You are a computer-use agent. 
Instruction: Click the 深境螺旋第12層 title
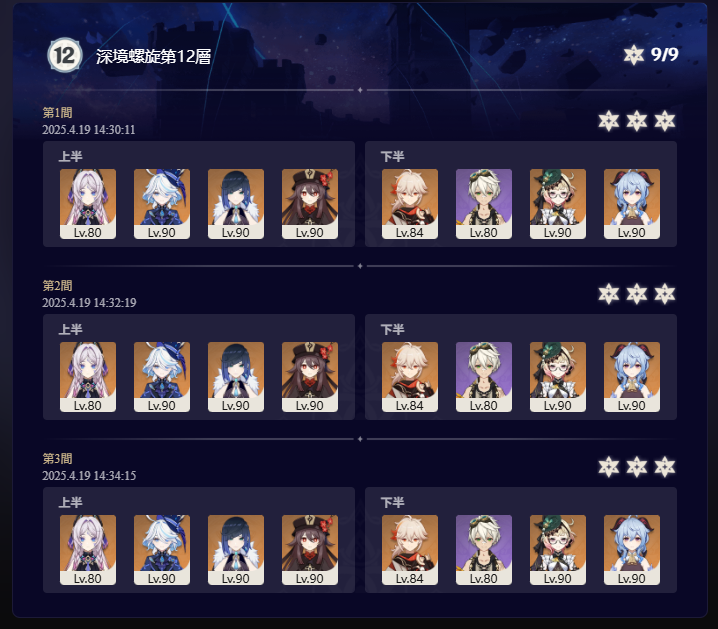(153, 56)
